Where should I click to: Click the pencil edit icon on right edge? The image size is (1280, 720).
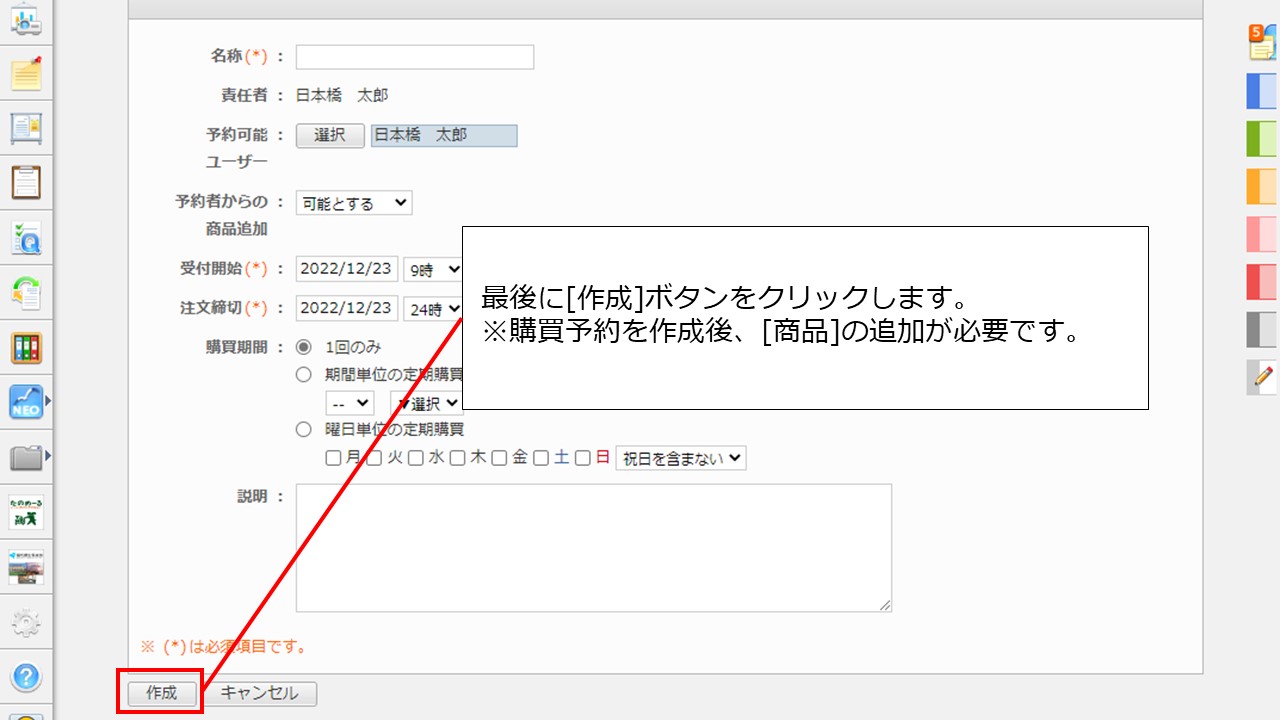coord(1262,377)
